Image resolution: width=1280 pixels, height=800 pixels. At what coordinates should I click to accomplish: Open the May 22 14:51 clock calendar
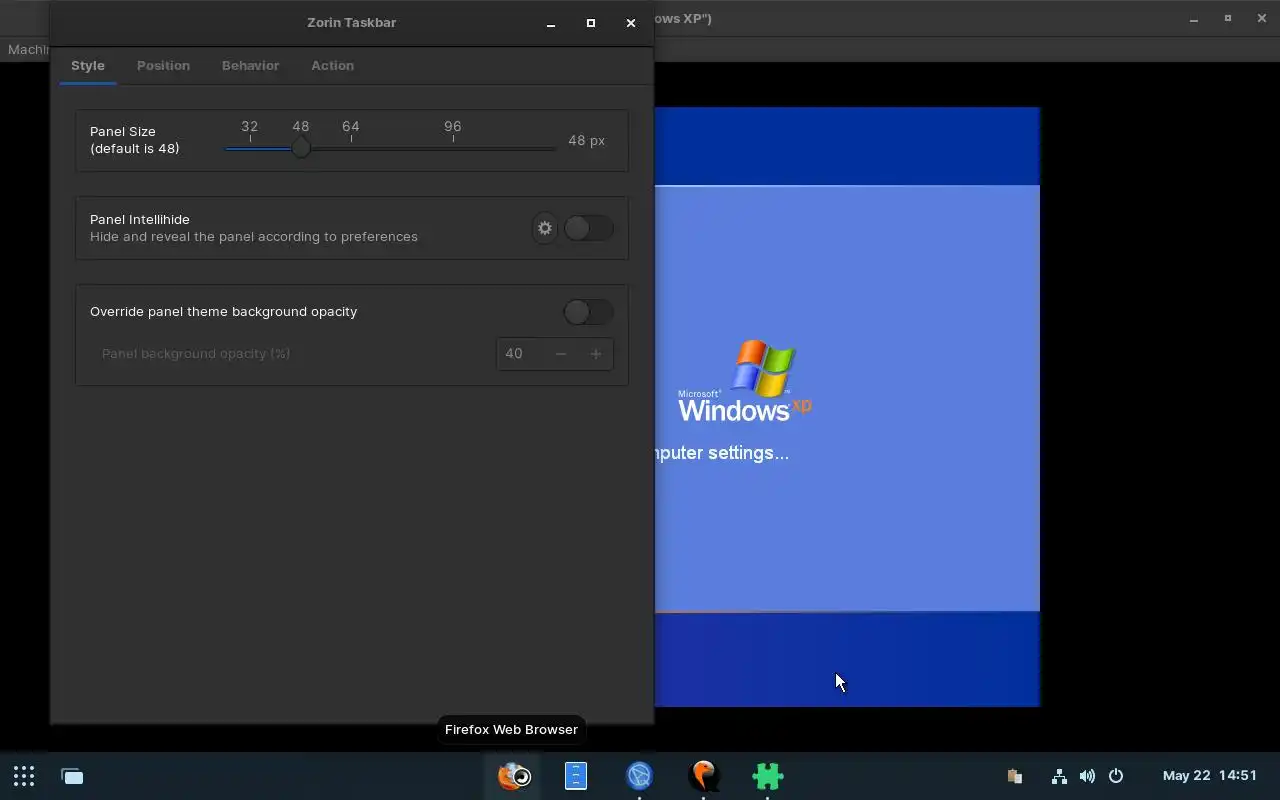coord(1210,776)
